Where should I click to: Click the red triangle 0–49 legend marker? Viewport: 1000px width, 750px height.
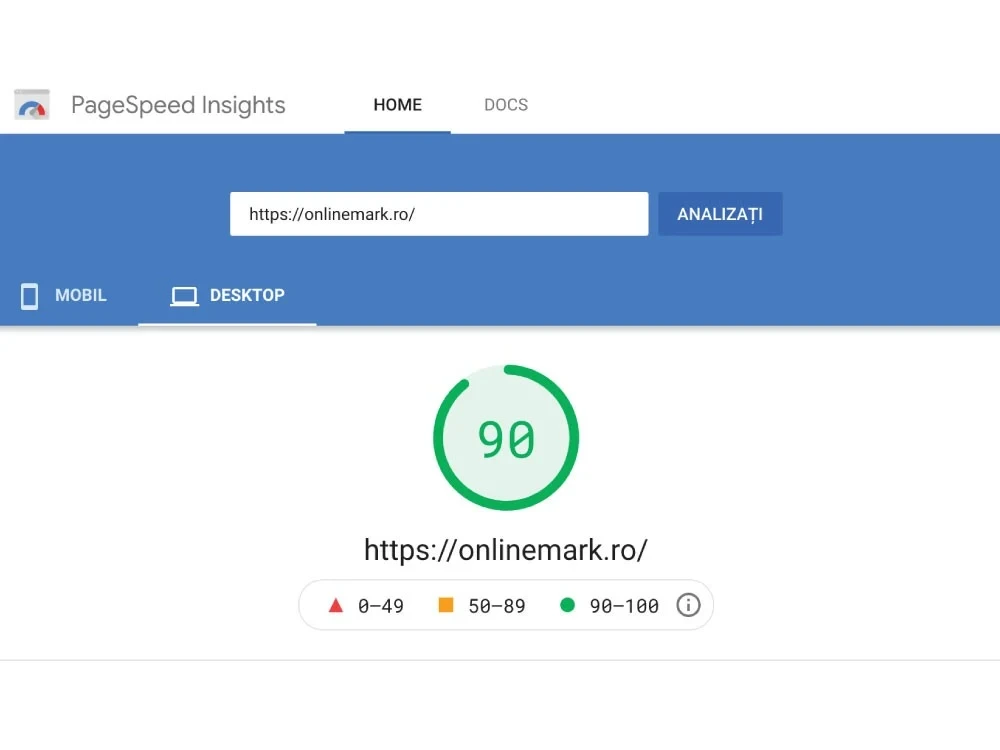[x=335, y=605]
